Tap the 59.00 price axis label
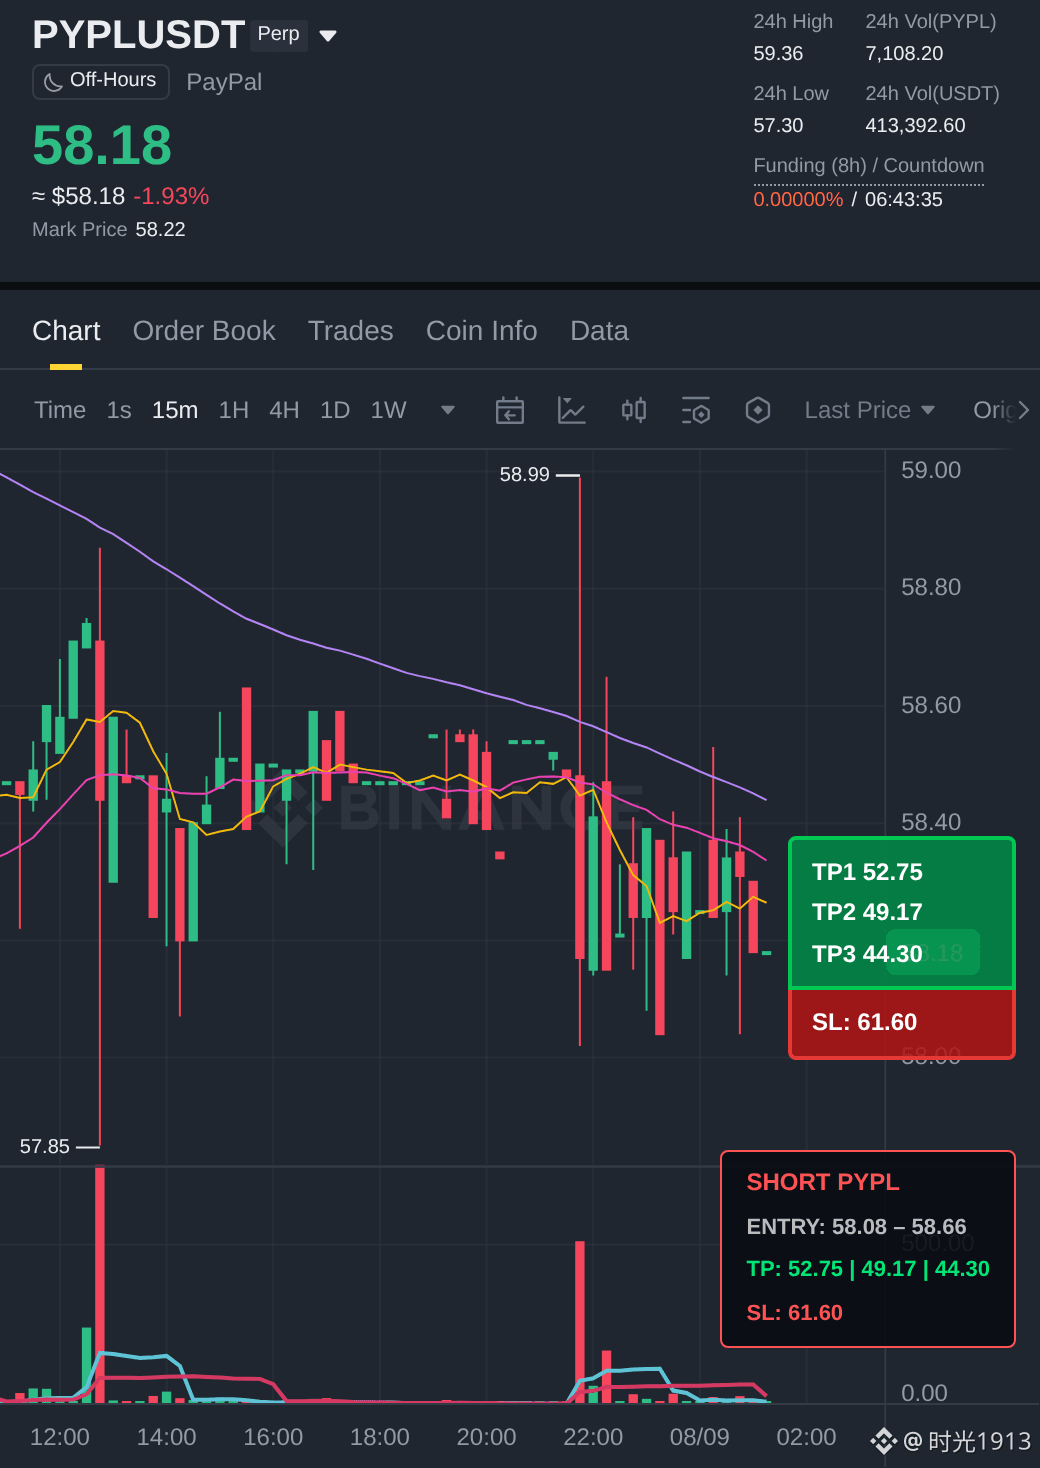 point(931,470)
